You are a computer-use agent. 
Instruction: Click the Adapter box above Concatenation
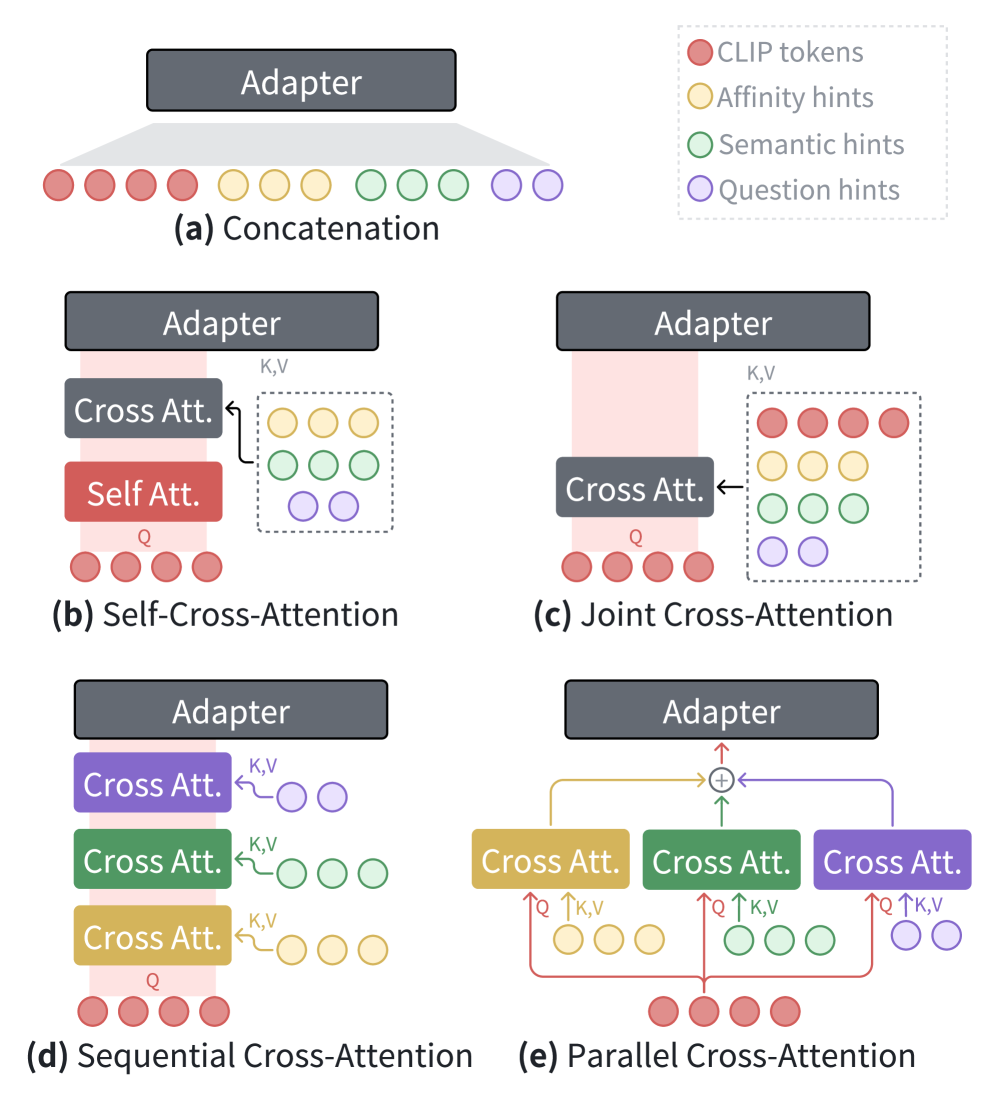(x=301, y=81)
